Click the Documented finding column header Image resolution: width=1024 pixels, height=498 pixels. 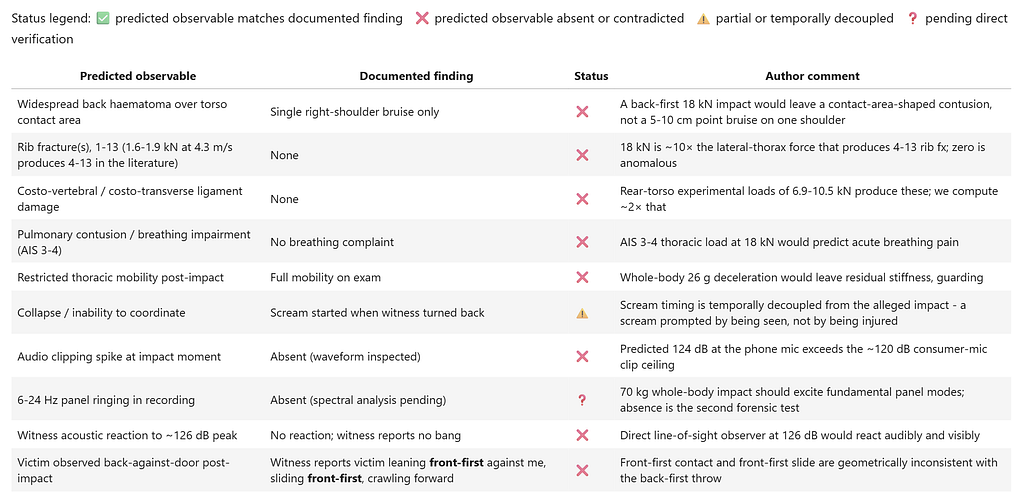pyautogui.click(x=416, y=76)
